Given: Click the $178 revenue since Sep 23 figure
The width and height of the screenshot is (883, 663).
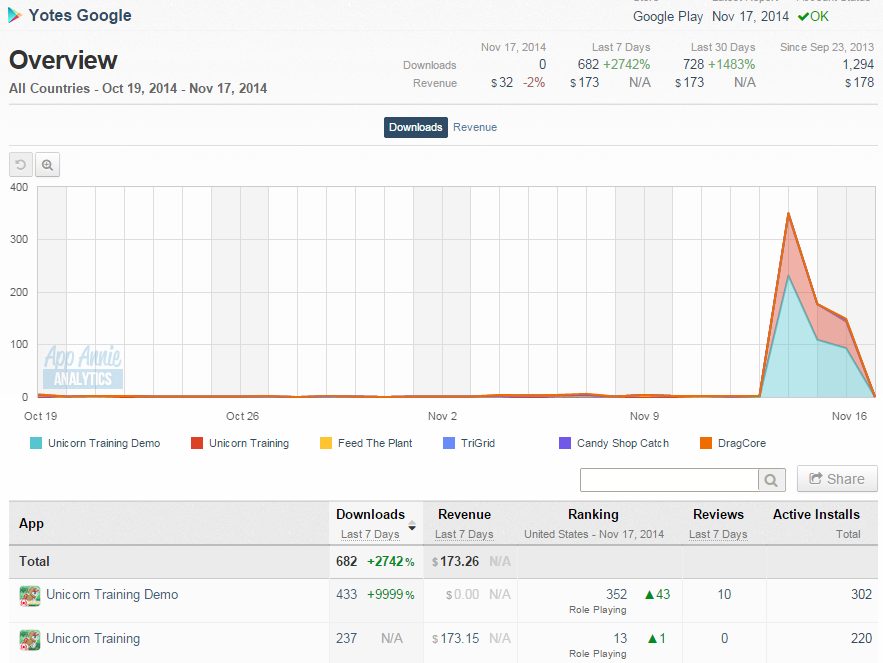Looking at the screenshot, I should tap(859, 83).
